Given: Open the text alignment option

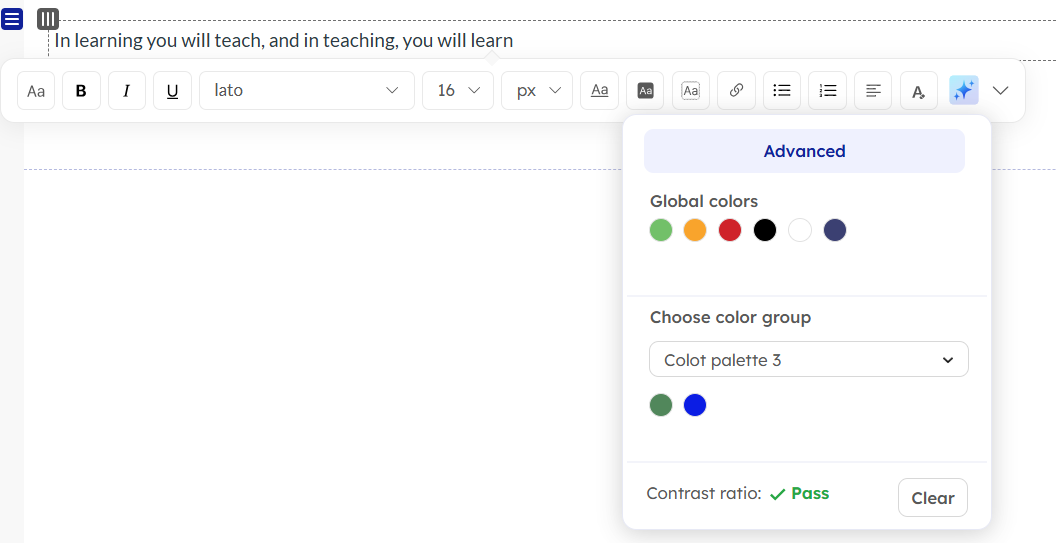Looking at the screenshot, I should point(873,90).
